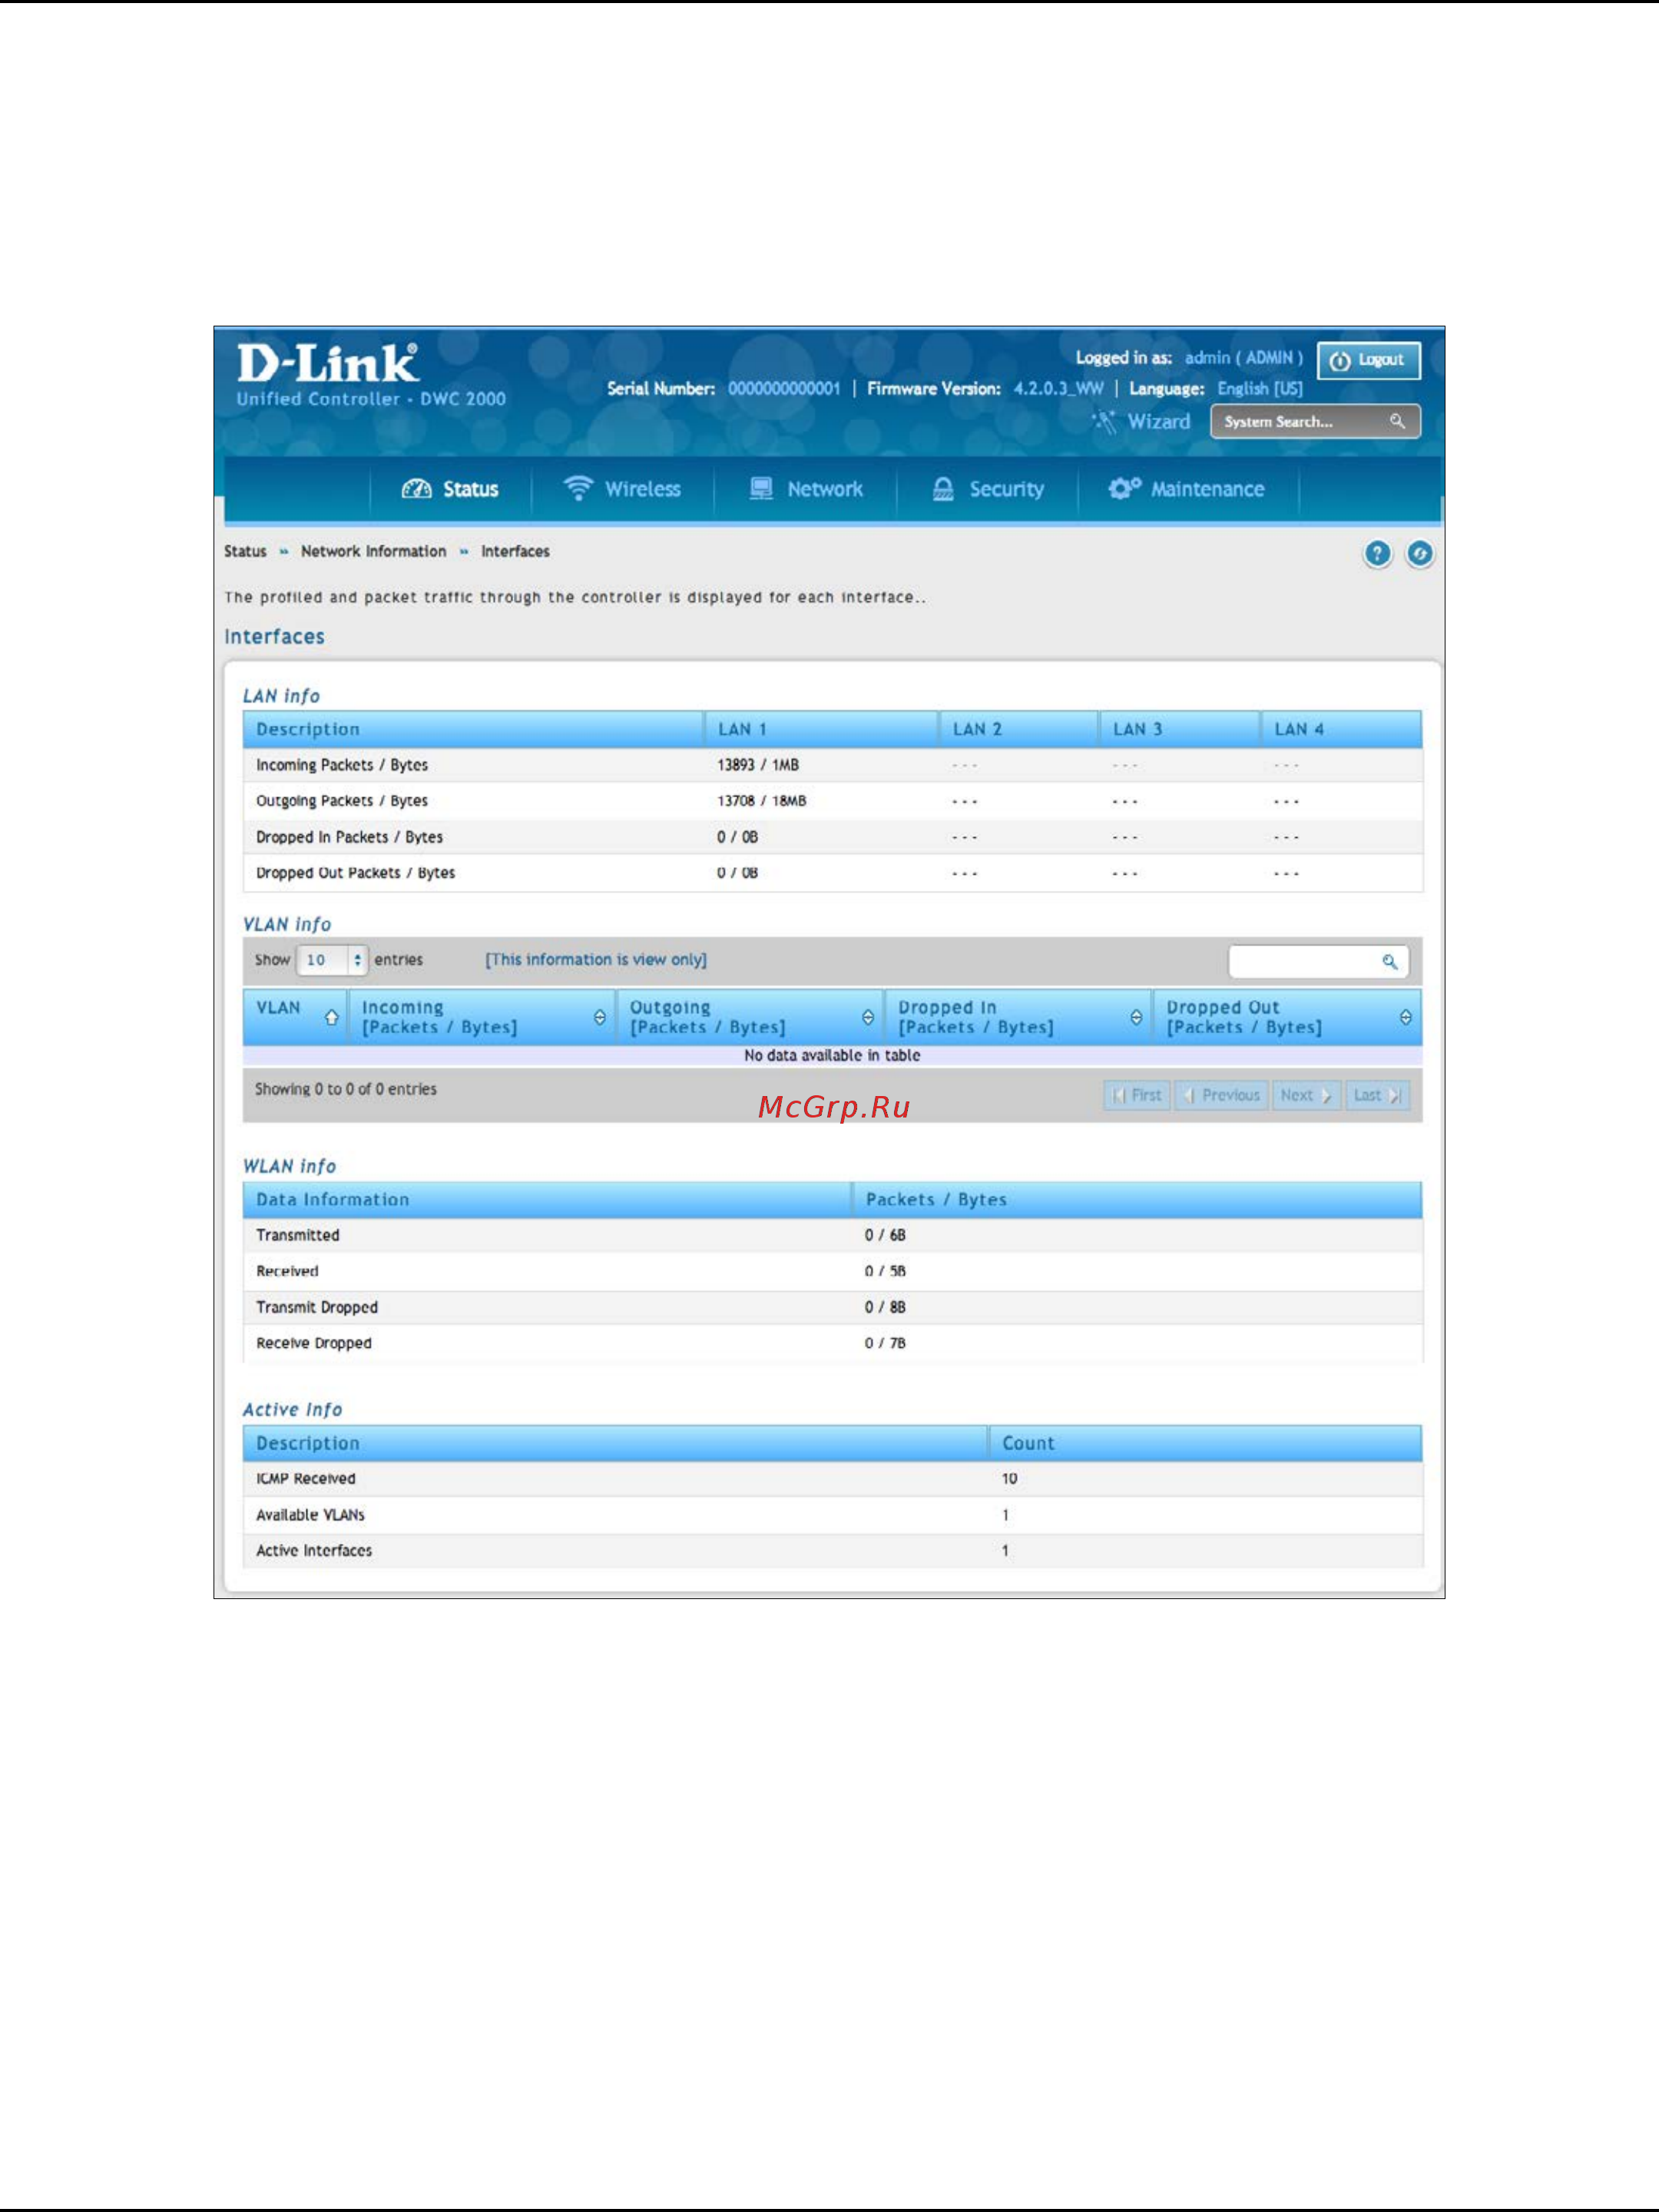Click Network Information breadcrumb
The width and height of the screenshot is (1659, 2212).
(x=373, y=551)
